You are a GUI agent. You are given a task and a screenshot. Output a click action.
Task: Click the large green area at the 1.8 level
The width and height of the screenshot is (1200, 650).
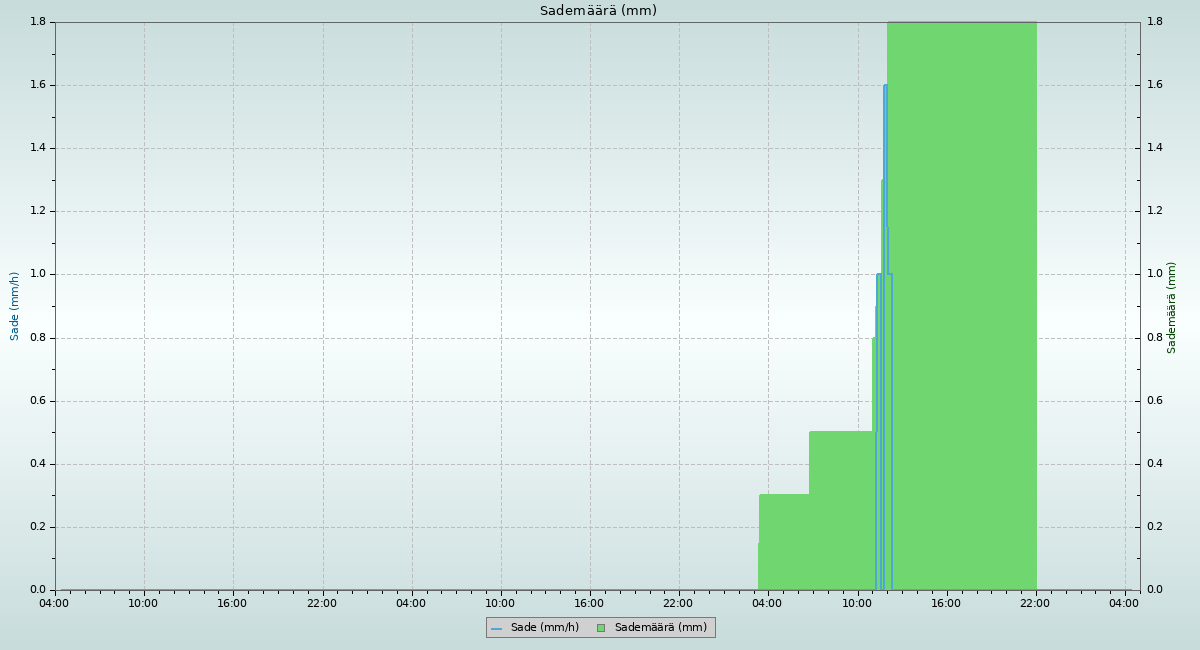point(960,300)
